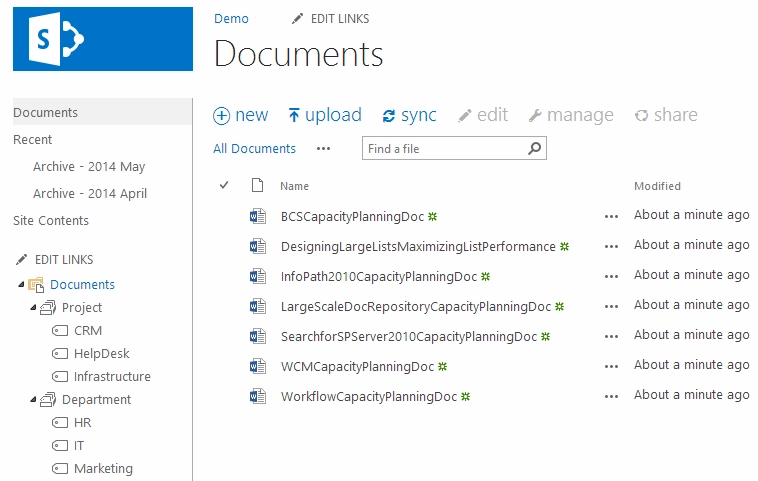Open the ellipsis menu for LargeScaleDocRepositoryCapacityPlanningDoc
Screen dimensions: 758x481
[612, 306]
